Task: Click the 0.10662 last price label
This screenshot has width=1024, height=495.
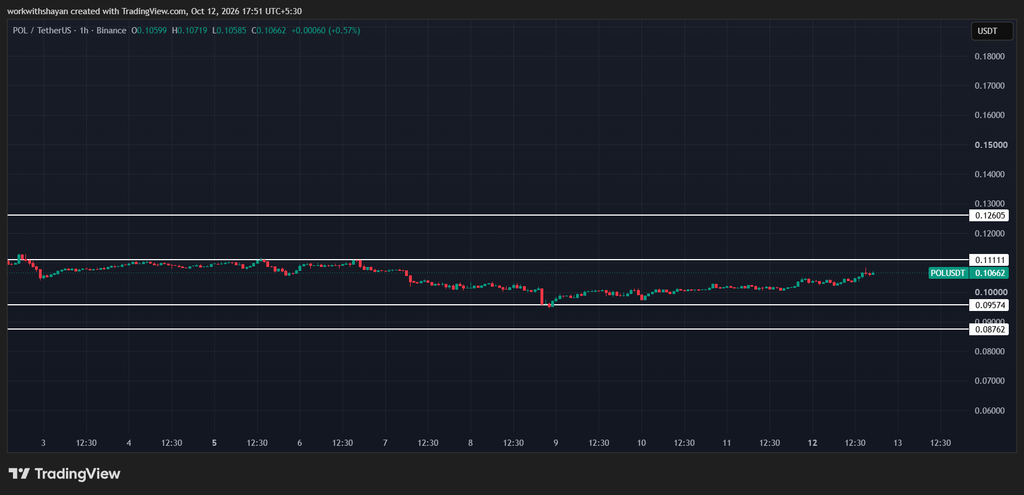Action: [x=990, y=273]
